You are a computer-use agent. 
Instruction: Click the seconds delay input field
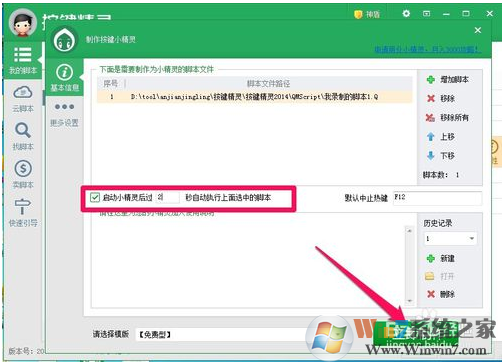click(x=168, y=197)
